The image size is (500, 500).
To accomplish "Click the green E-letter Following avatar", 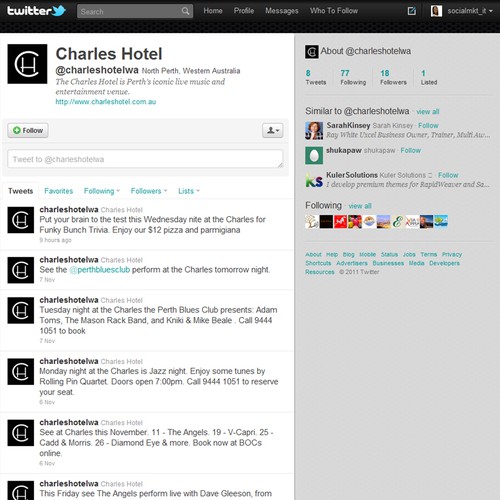I will click(398, 222).
